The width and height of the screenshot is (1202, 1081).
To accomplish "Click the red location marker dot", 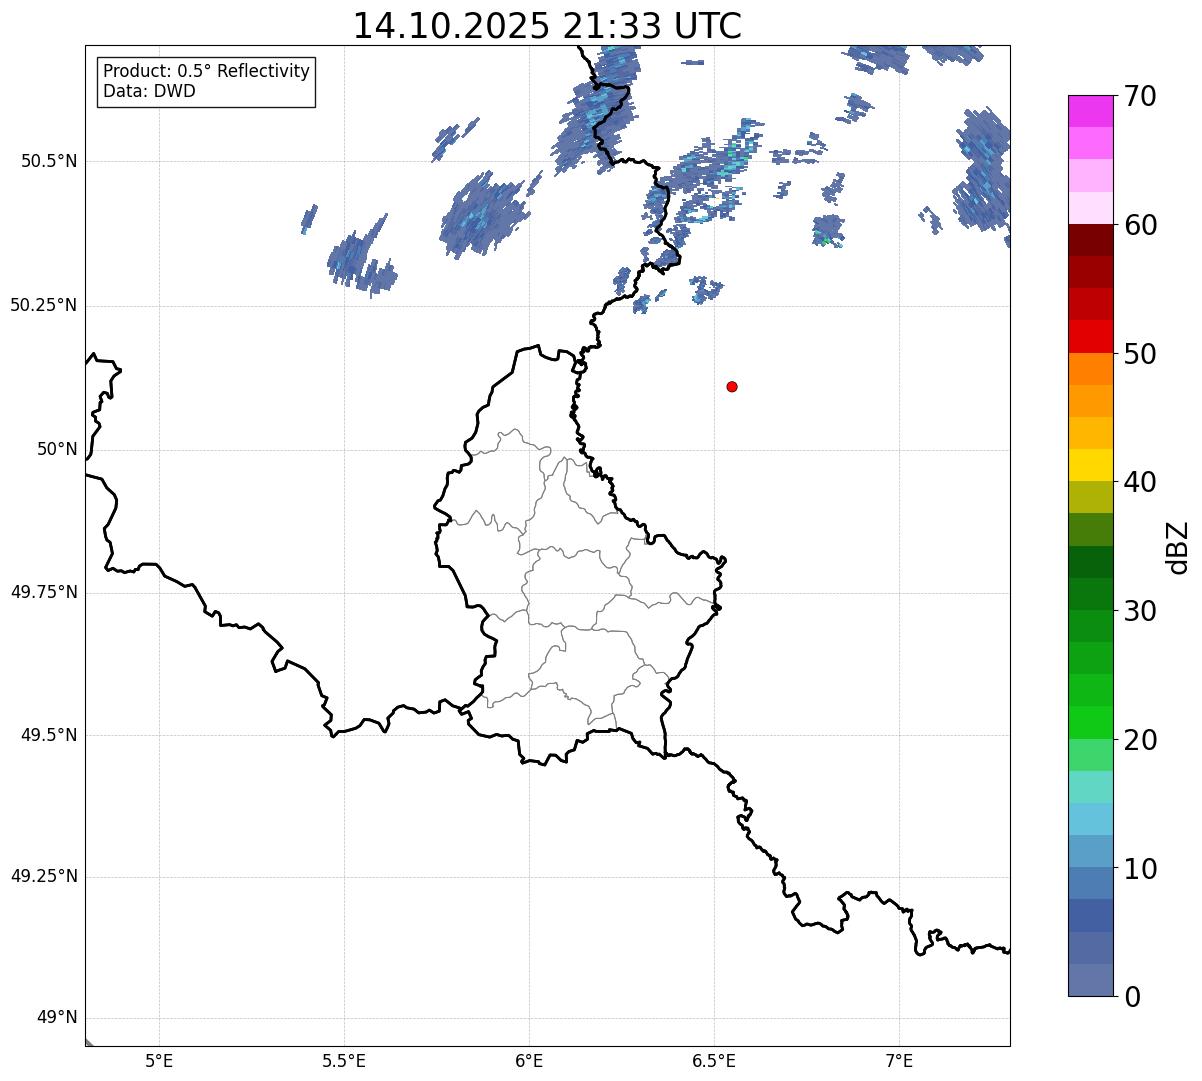I will (x=732, y=386).
